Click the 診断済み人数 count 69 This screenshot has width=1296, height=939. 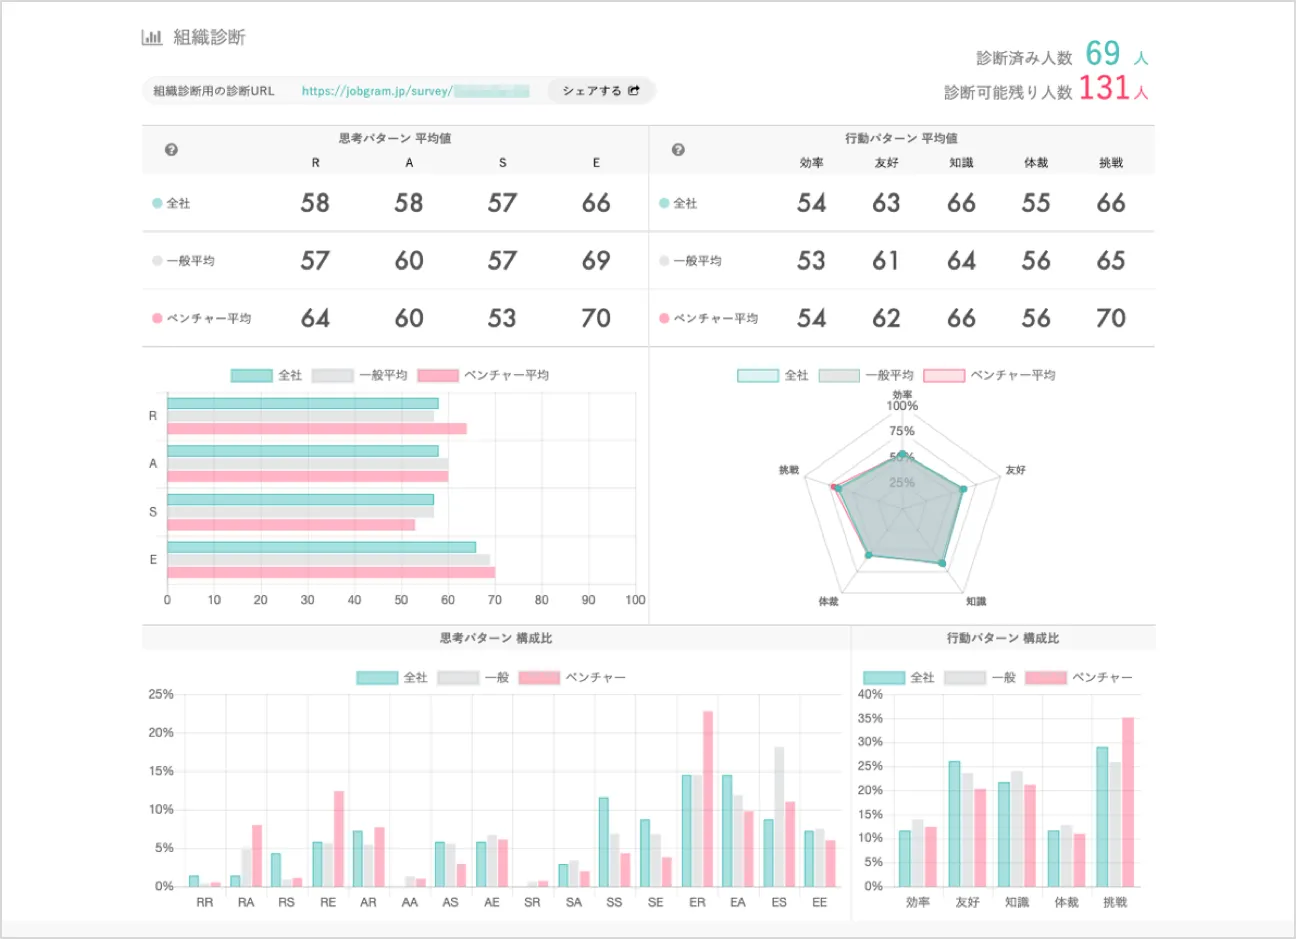pyautogui.click(x=1103, y=53)
